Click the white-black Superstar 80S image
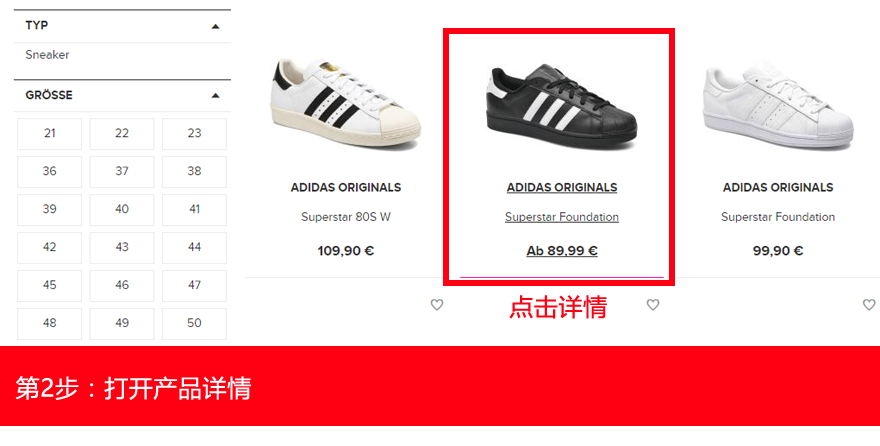The height and width of the screenshot is (446, 880). pos(346,104)
